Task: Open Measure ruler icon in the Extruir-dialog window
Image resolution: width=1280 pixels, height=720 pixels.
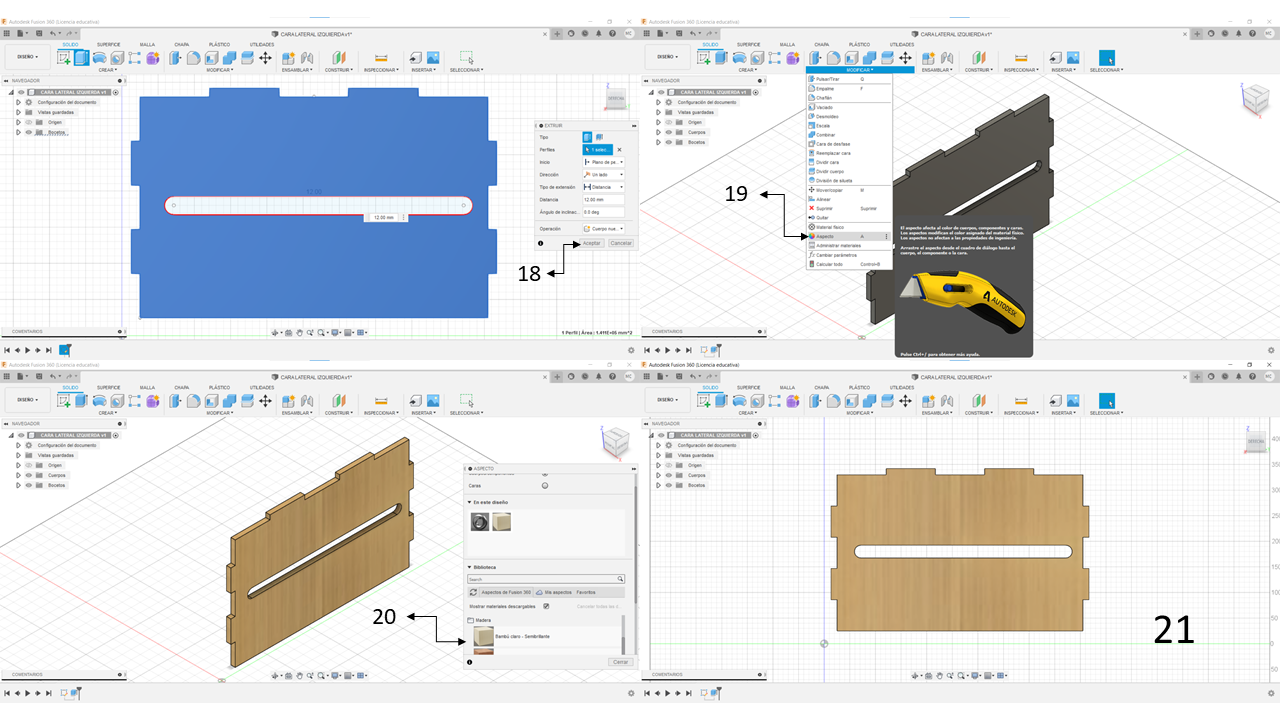Action: (x=381, y=58)
